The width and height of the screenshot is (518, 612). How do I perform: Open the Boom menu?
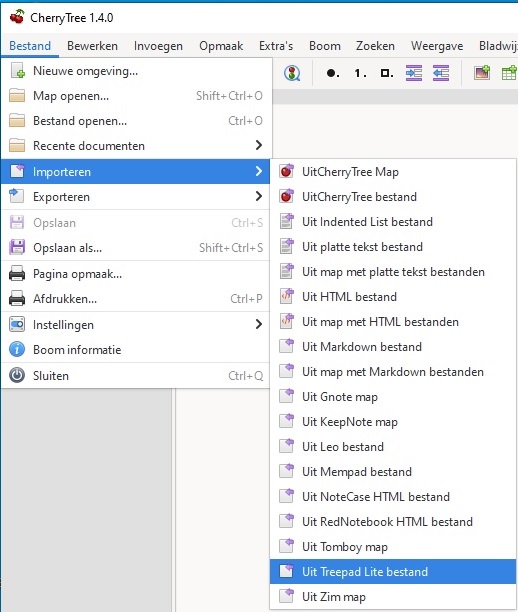tap(325, 46)
